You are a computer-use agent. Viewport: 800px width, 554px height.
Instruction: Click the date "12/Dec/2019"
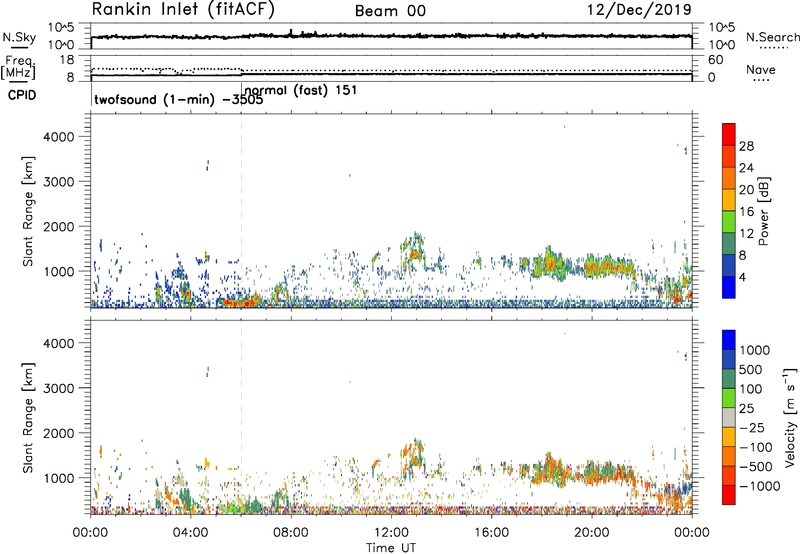(639, 10)
